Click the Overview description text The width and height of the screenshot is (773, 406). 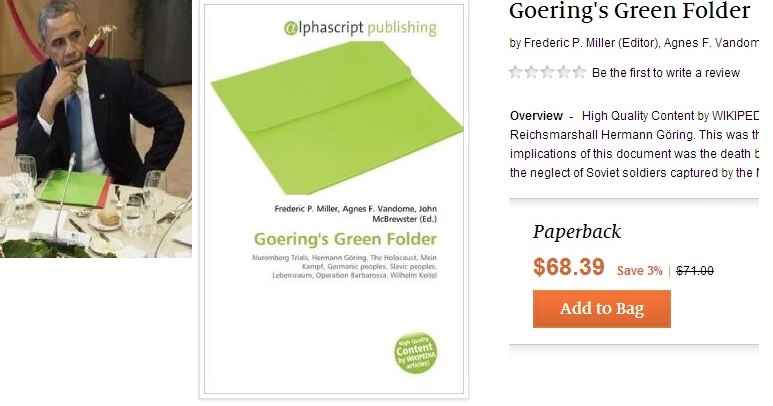[634, 144]
